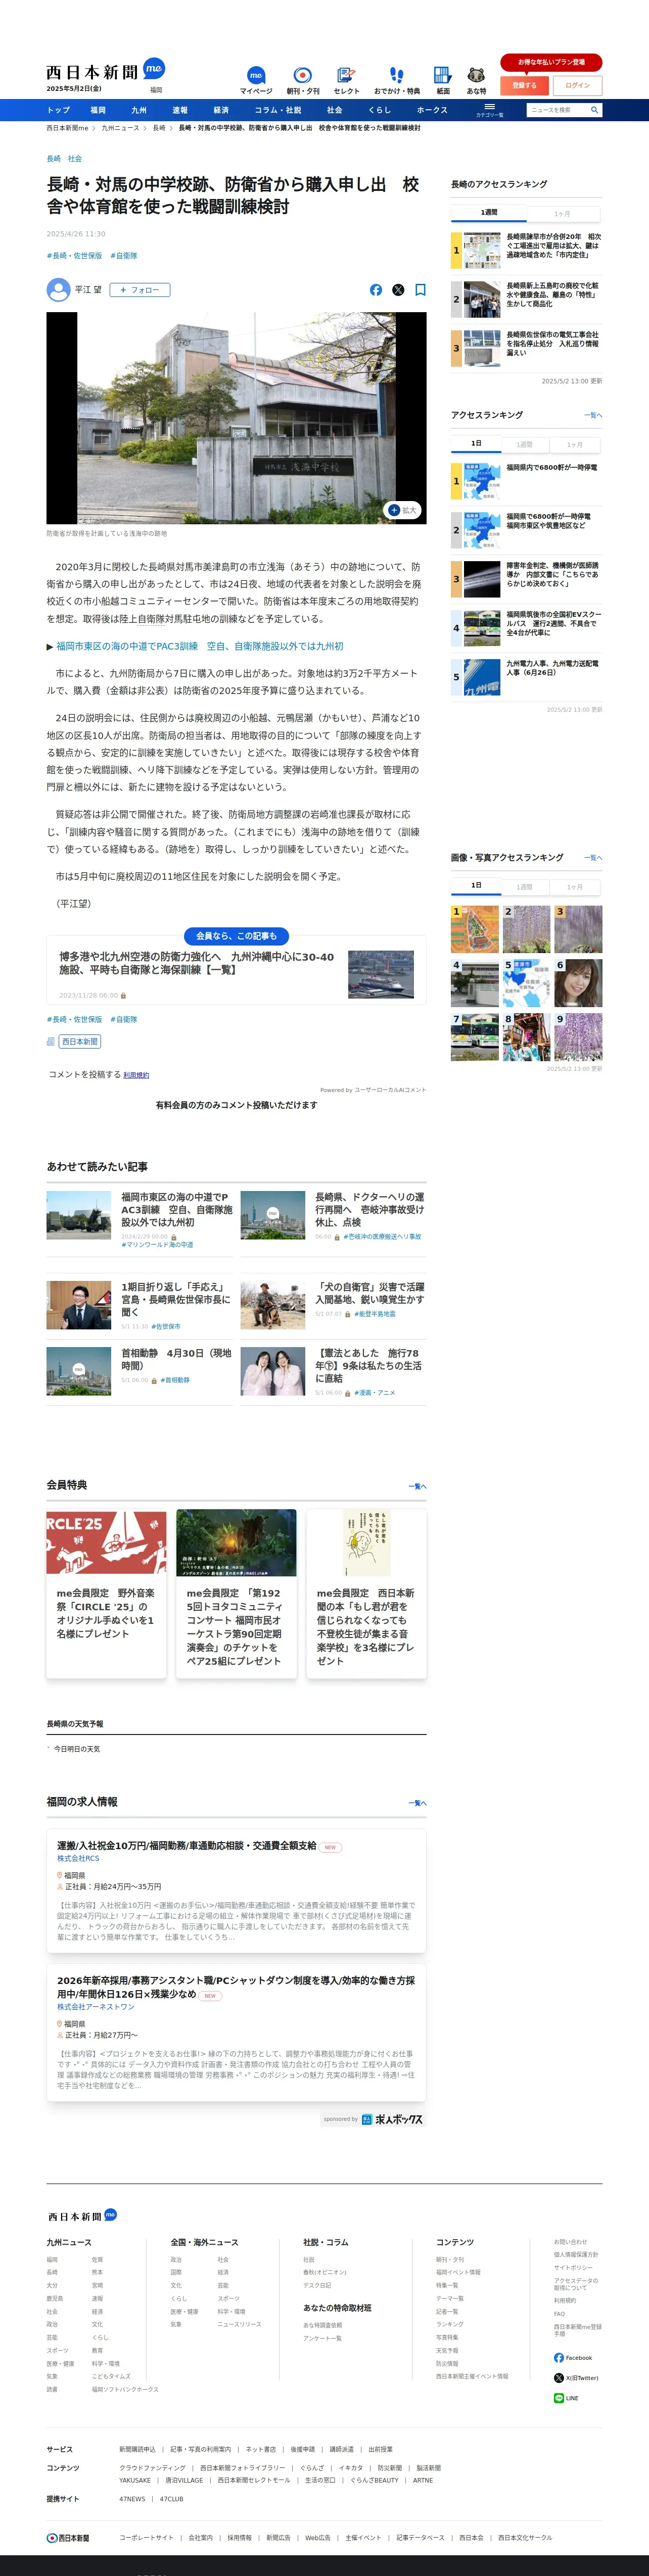This screenshot has height=2576, width=649.
Task: Share the article on Facebook
Action: pyautogui.click(x=376, y=290)
